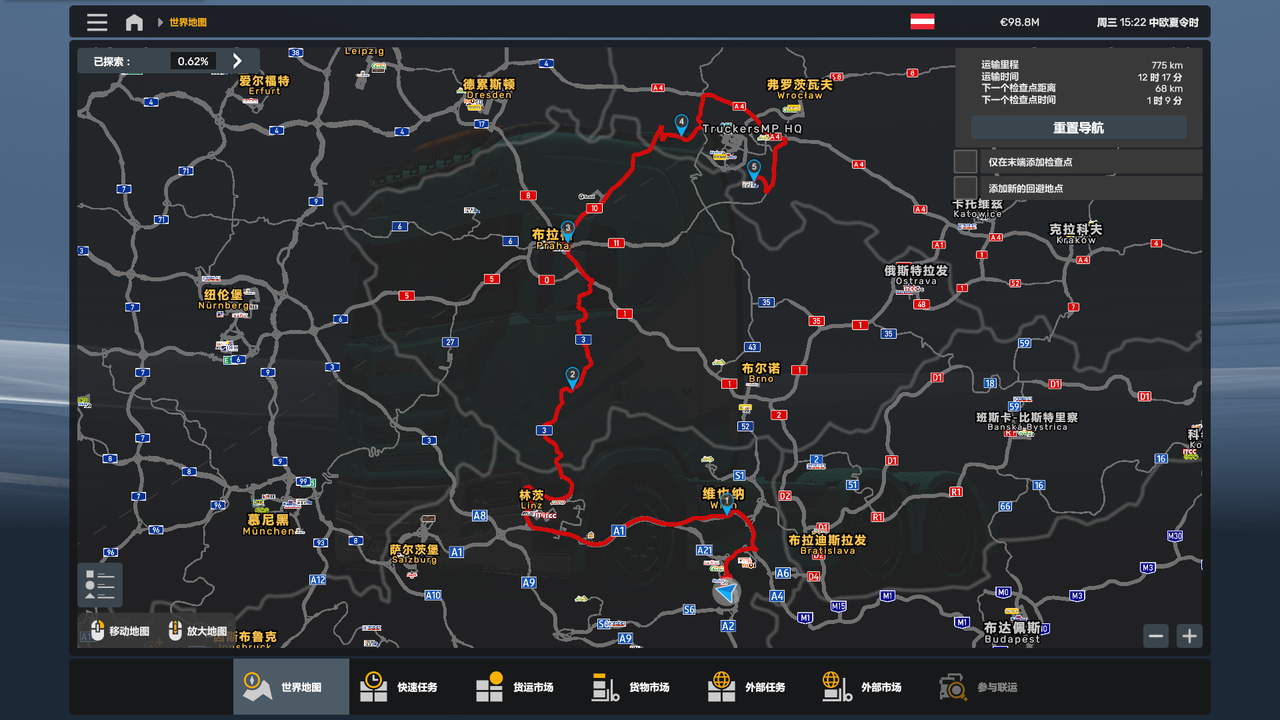
Task: Click the Ostrava city label
Action: pos(916,276)
